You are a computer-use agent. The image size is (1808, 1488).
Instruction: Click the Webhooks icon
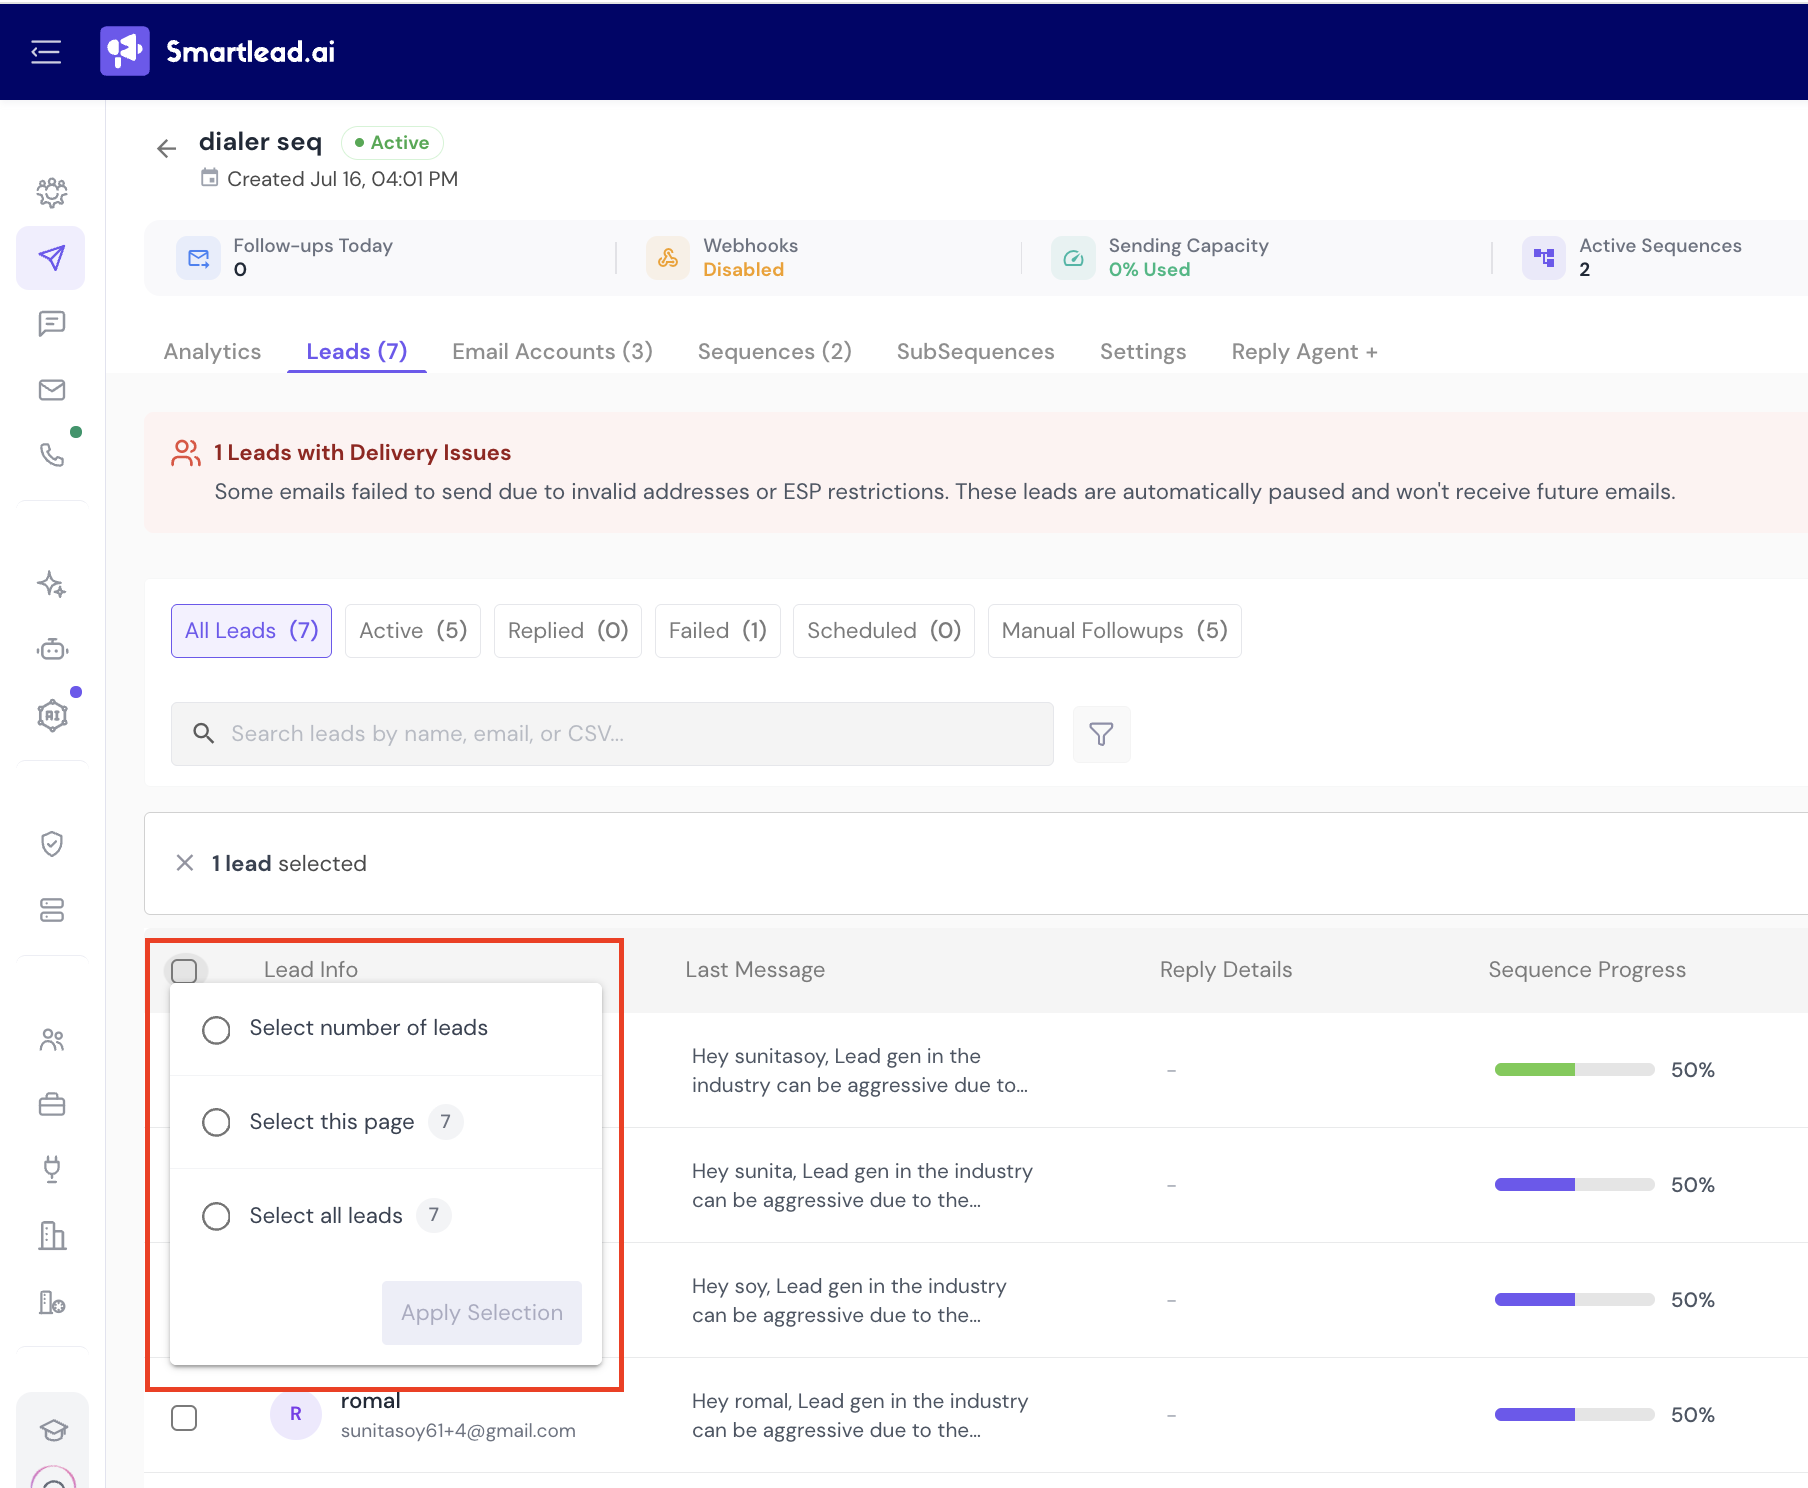pyautogui.click(x=668, y=258)
